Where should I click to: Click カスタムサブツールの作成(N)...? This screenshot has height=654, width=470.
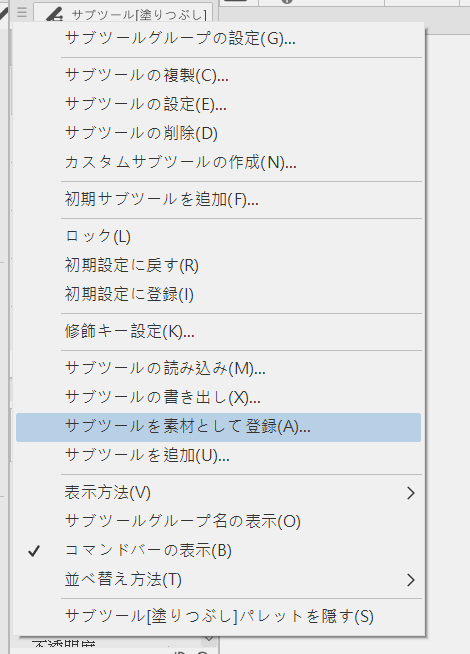pos(219,162)
